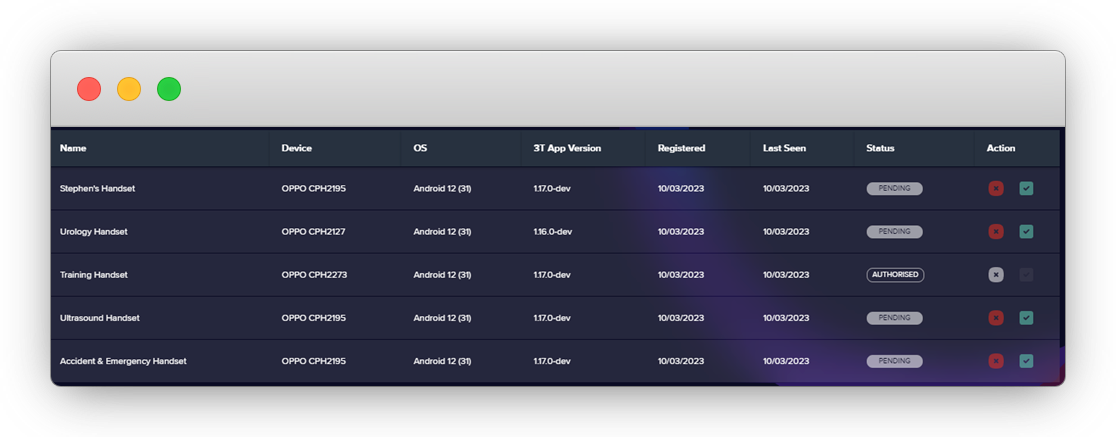1116x437 pixels.
Task: Click PENDING badge for Accident & Emergency Handset
Action: 895,361
